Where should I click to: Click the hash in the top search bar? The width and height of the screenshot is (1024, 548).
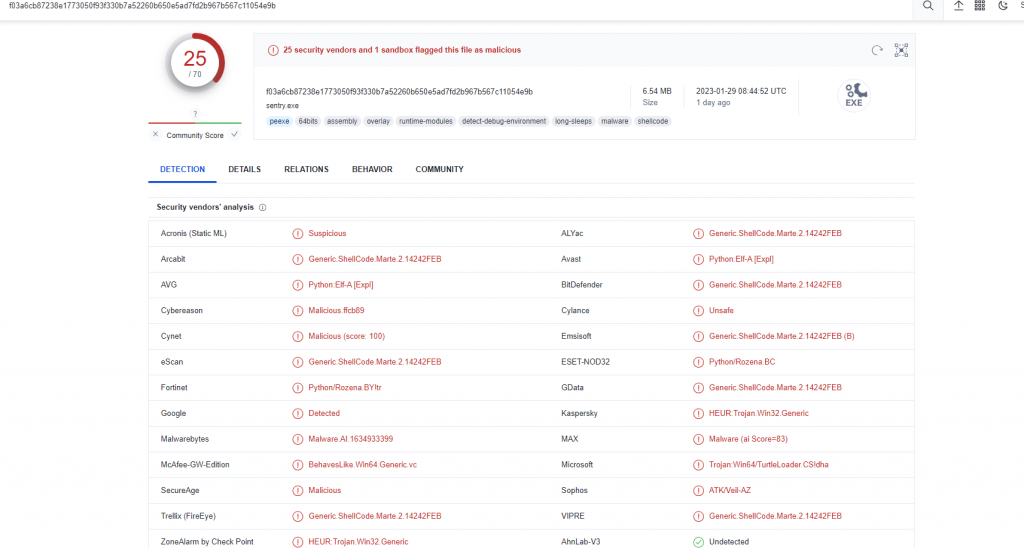point(142,6)
